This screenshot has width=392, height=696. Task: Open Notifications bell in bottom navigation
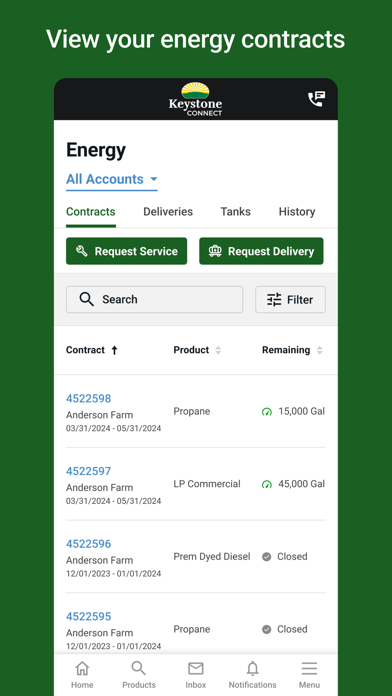pos(253,675)
